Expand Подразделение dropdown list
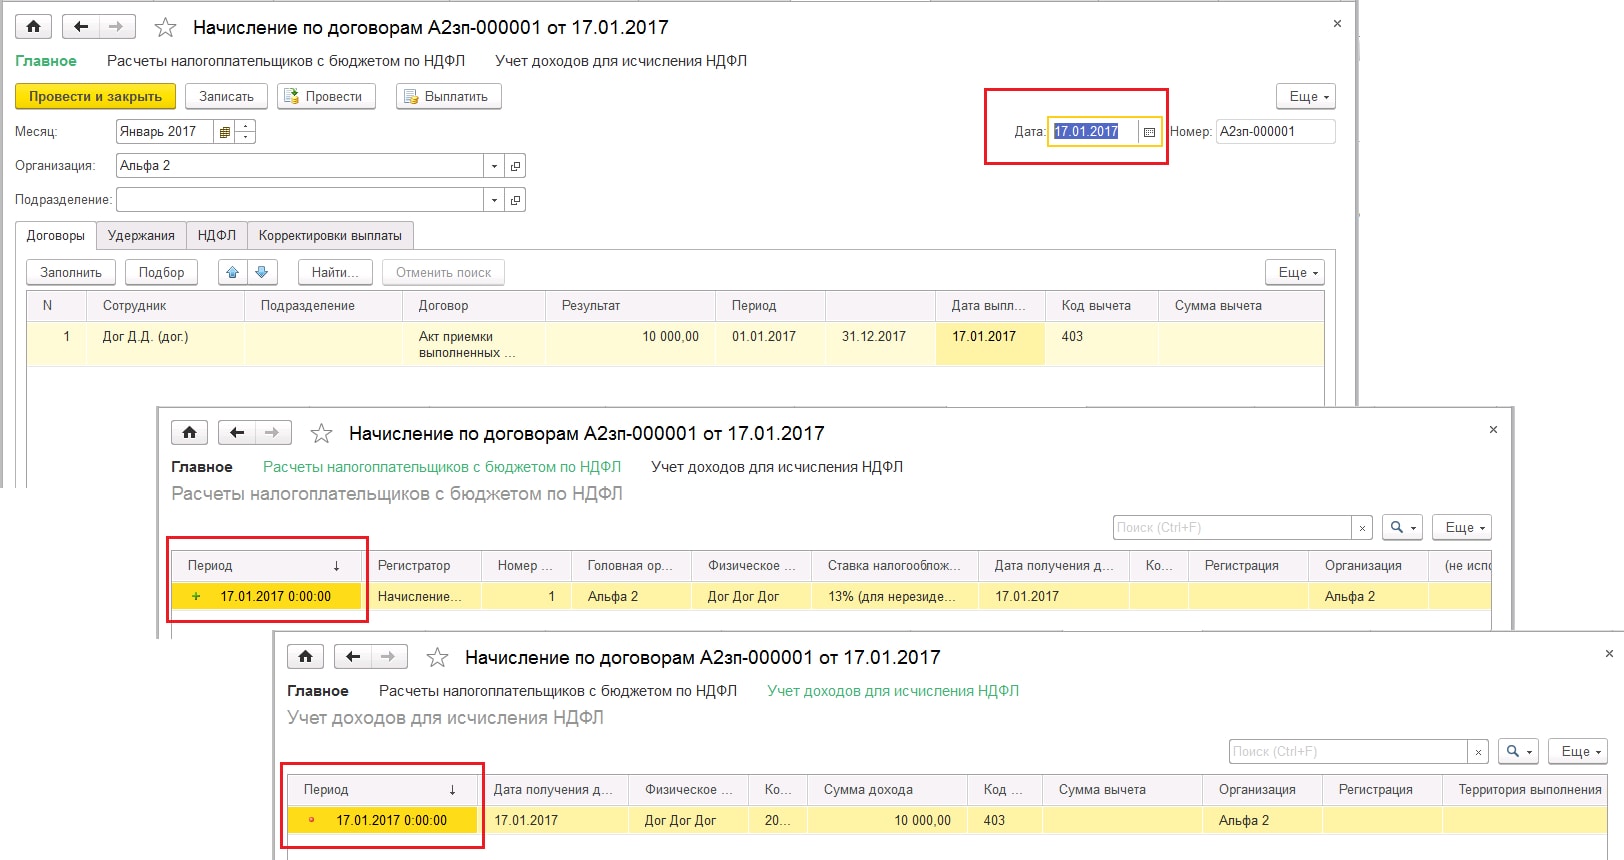The height and width of the screenshot is (860, 1624). (x=494, y=200)
